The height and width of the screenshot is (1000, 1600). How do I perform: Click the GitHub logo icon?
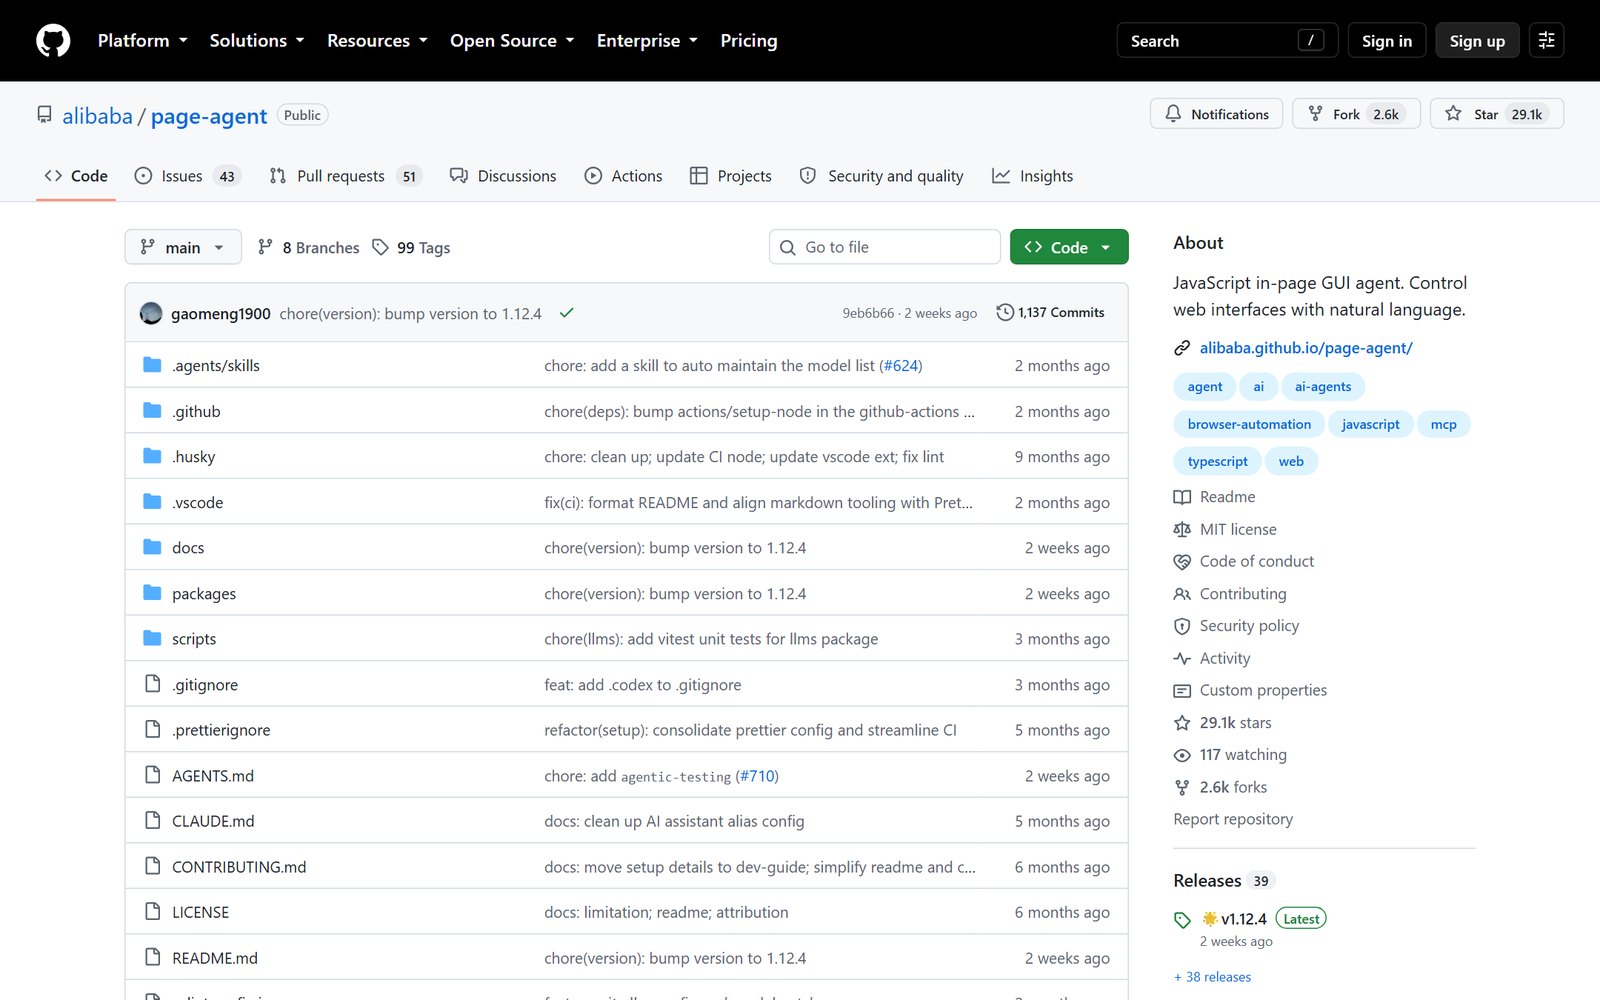click(53, 40)
